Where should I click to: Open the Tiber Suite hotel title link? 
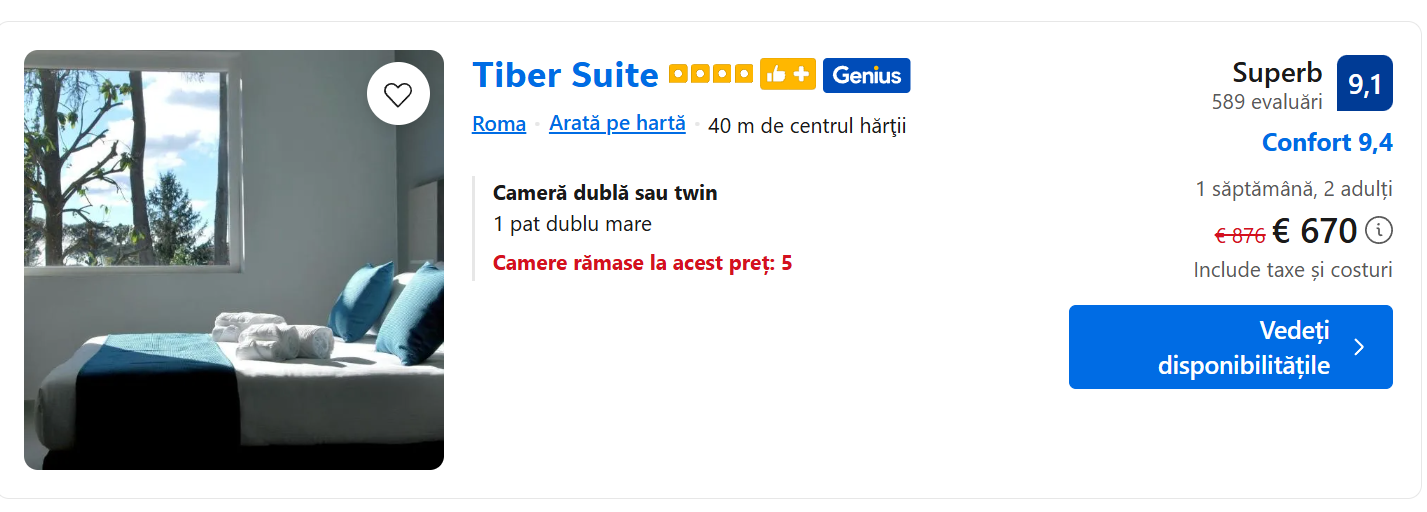(565, 75)
